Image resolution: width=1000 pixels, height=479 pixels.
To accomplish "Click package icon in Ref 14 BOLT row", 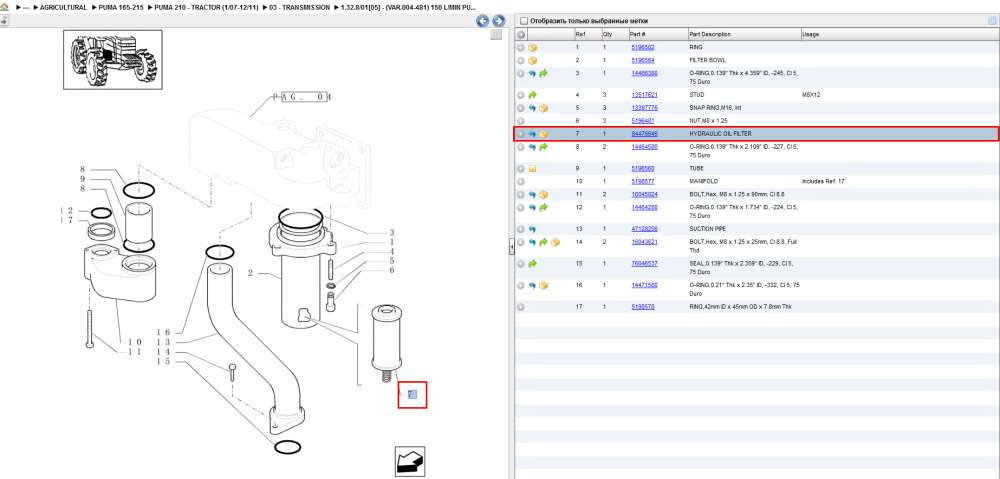I will [555, 242].
